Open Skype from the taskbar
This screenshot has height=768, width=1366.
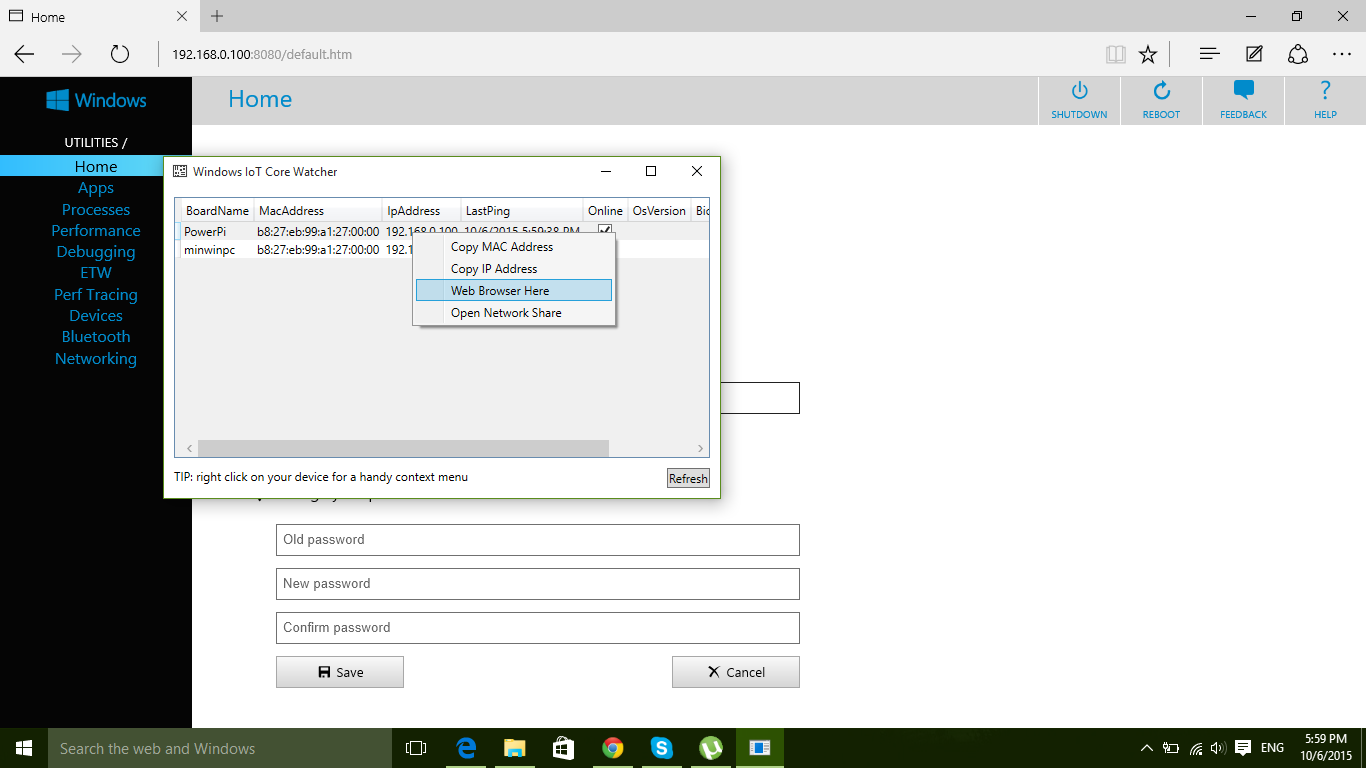(x=662, y=748)
